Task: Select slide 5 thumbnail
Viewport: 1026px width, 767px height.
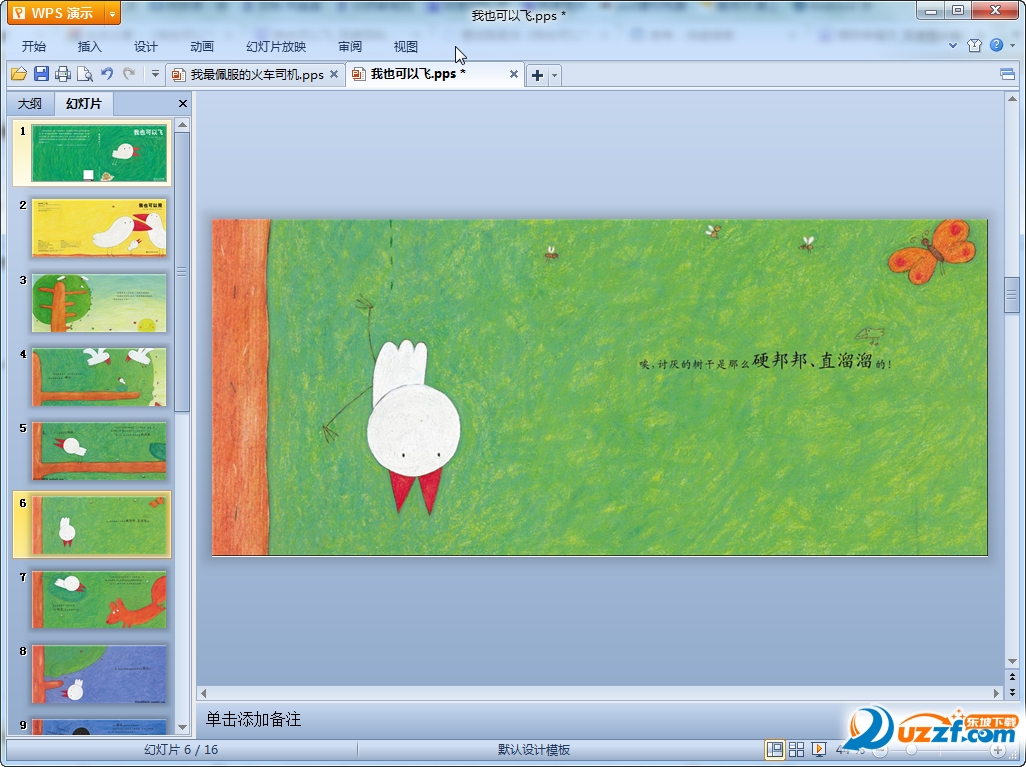Action: [x=99, y=451]
